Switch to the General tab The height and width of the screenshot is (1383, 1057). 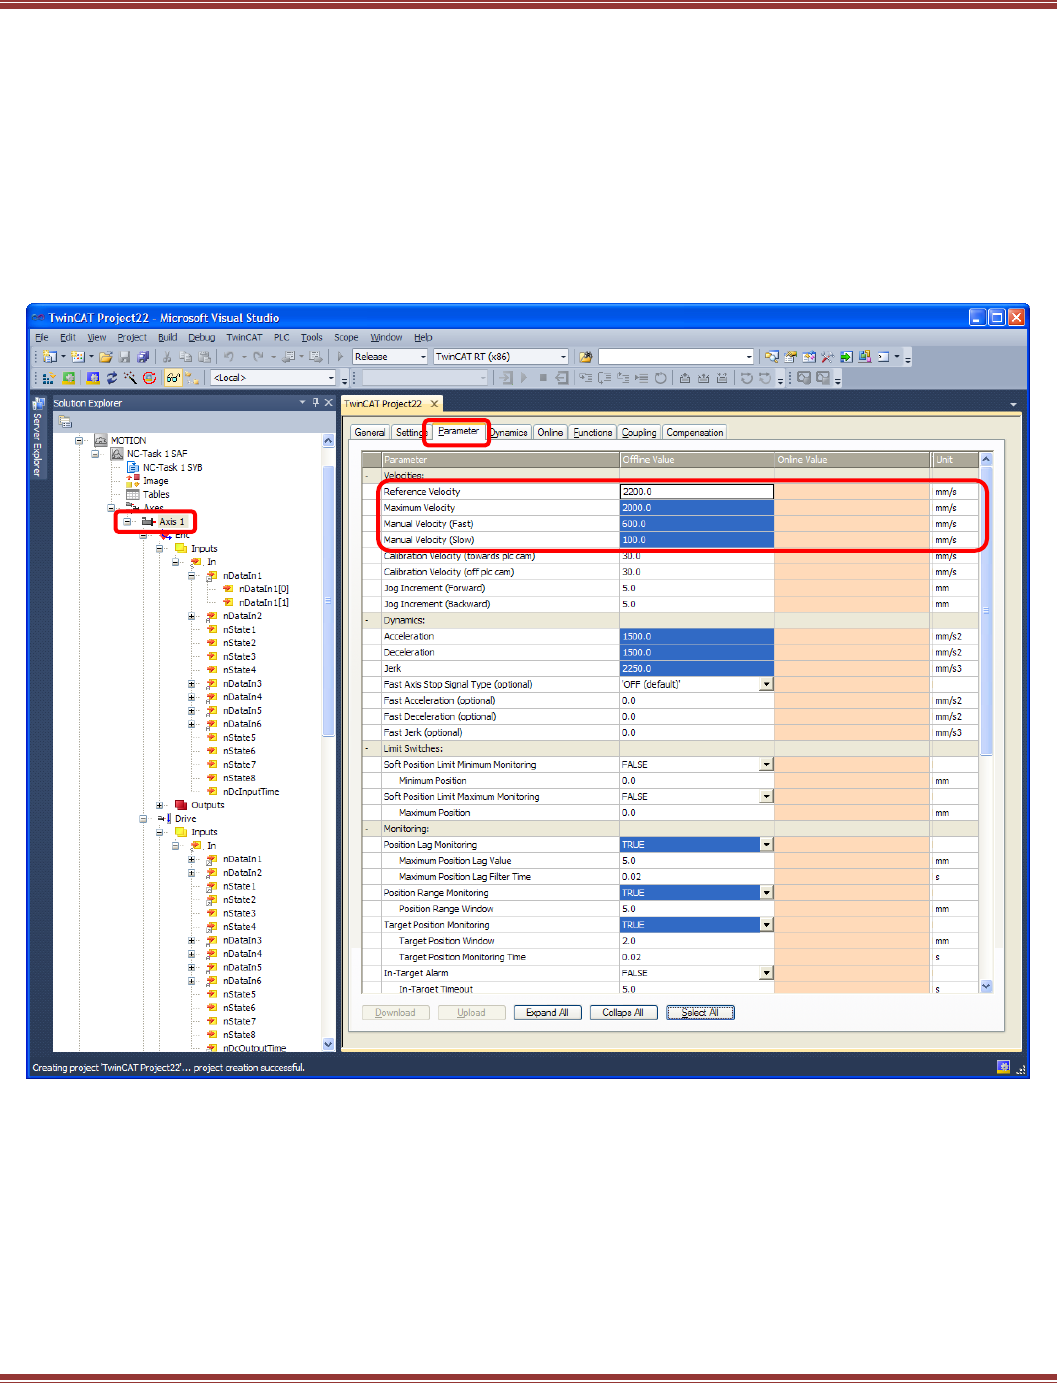point(370,433)
